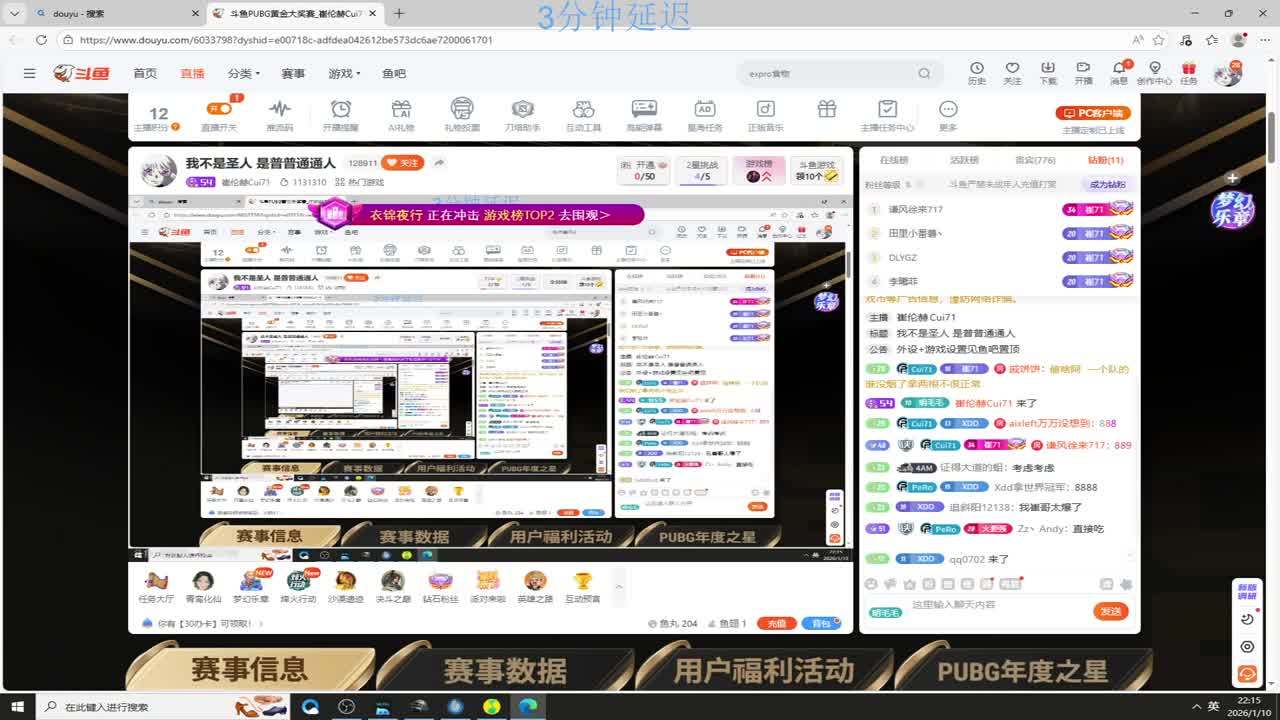Expand the 游戏 dropdown menu
This screenshot has height=720, width=1280.
344,73
